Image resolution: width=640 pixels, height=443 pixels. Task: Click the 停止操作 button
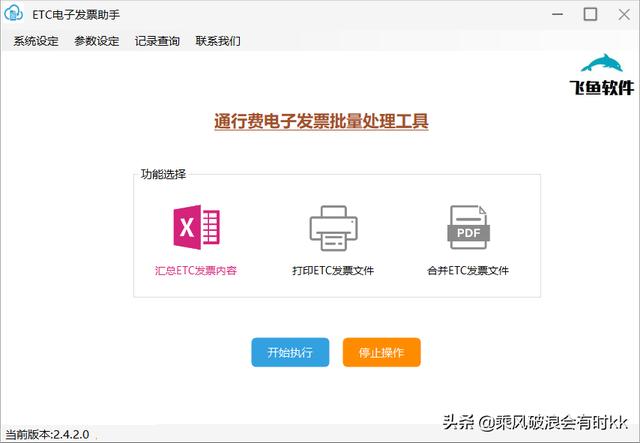(x=382, y=352)
